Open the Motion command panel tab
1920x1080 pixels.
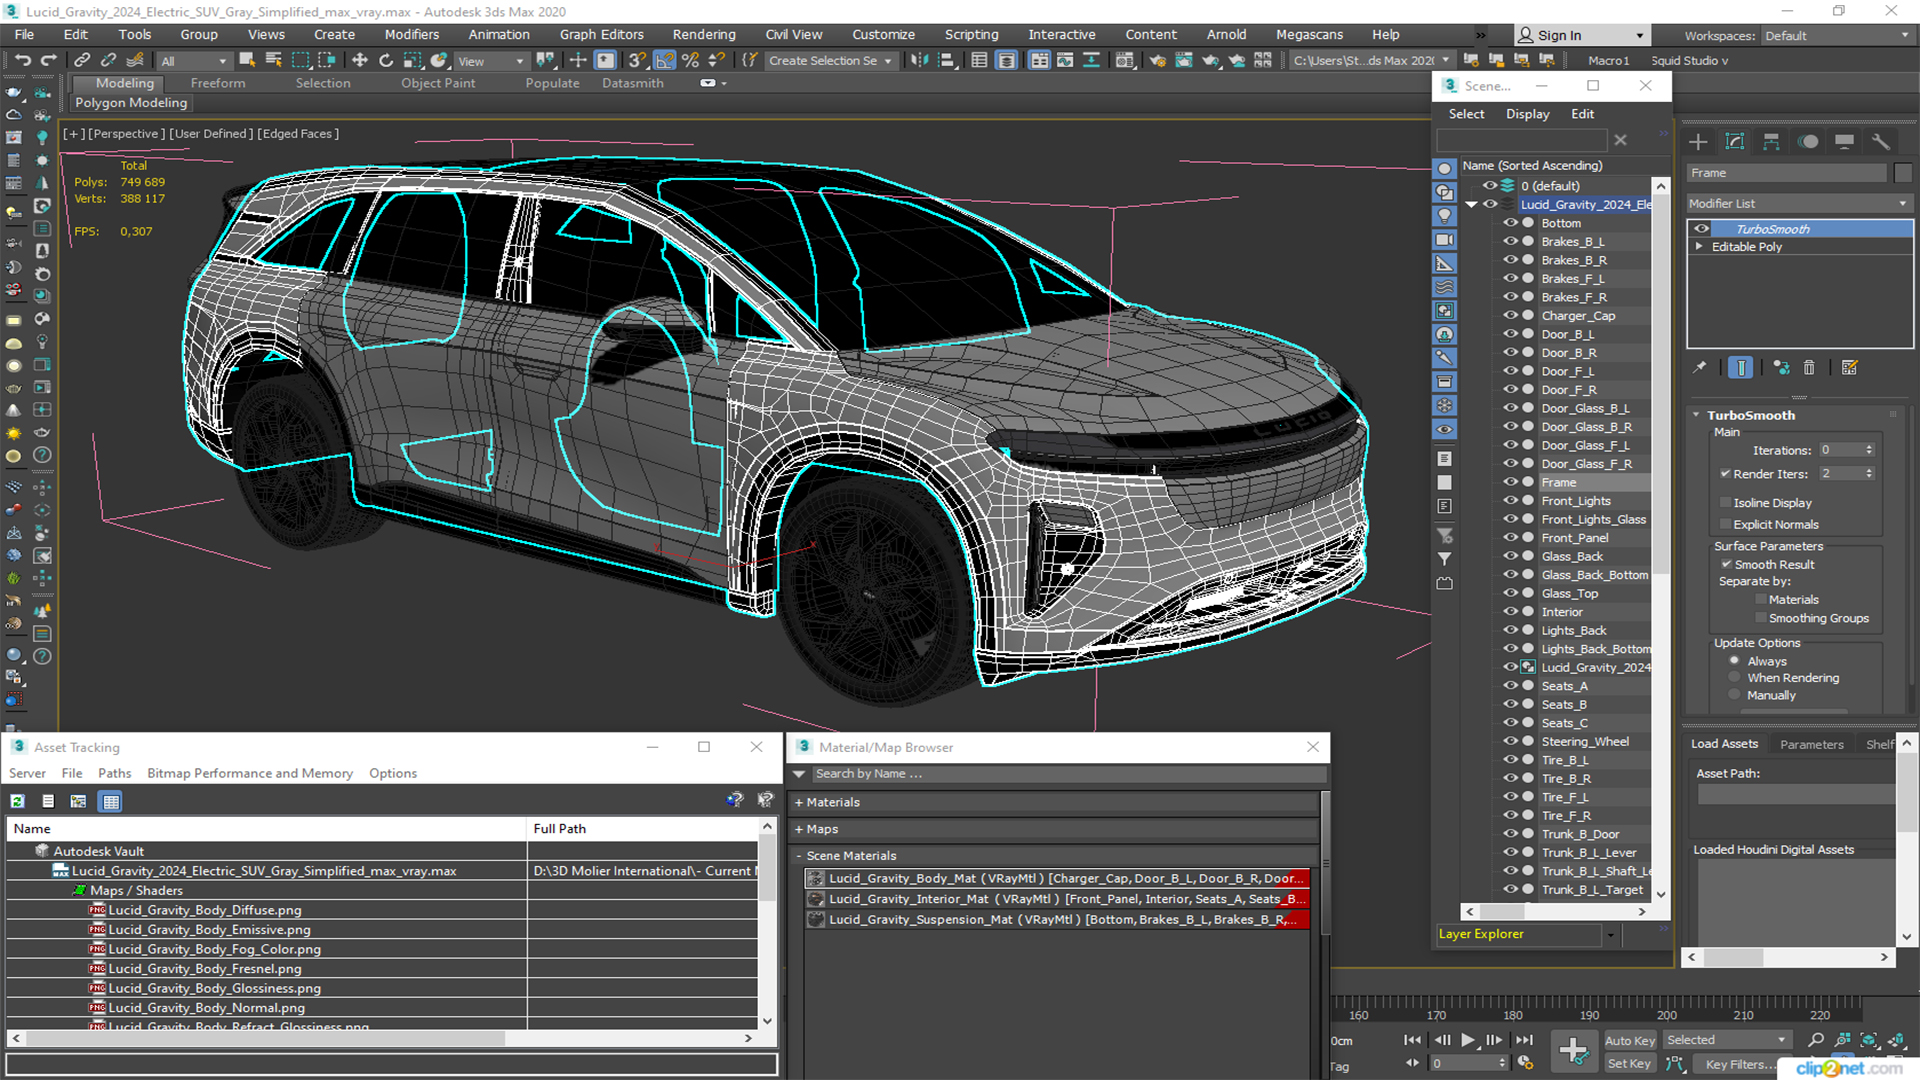1808,142
